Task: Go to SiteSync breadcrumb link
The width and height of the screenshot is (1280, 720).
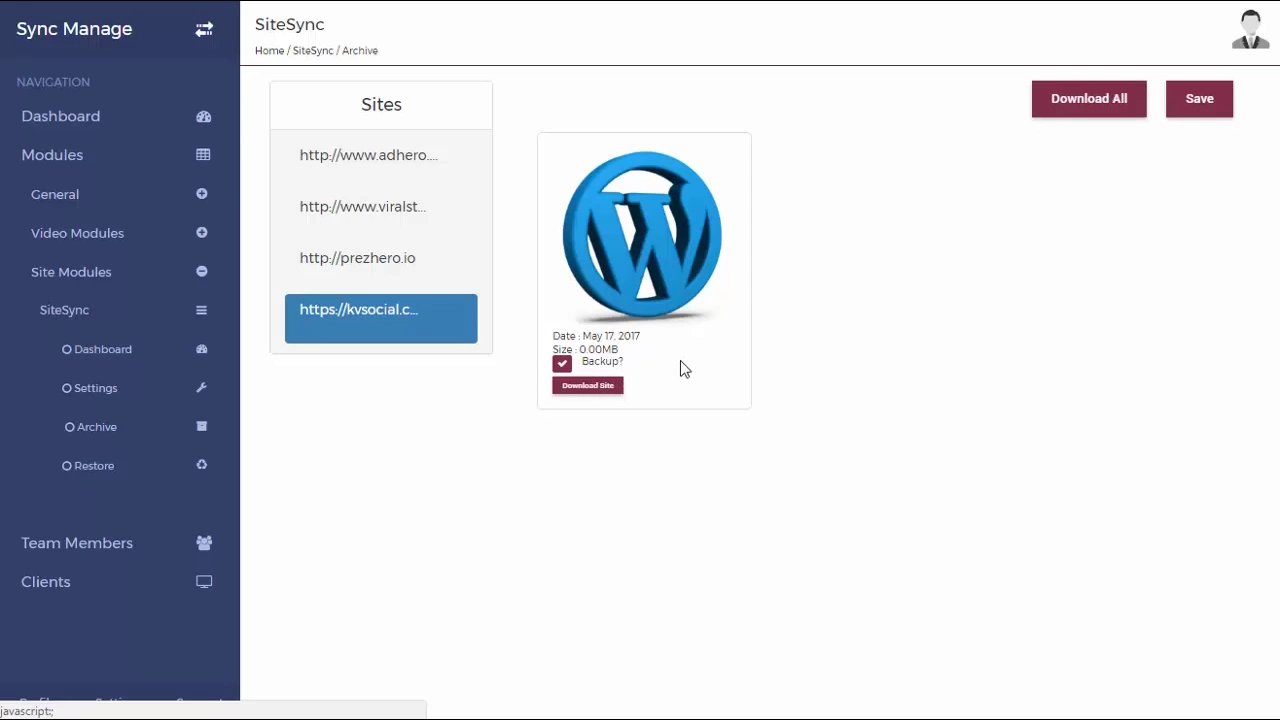Action: click(313, 50)
